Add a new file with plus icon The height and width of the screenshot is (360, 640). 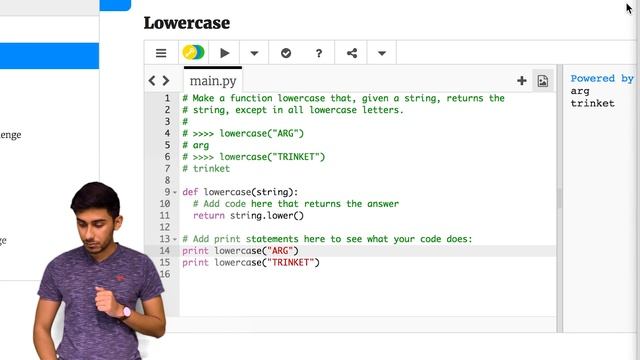click(521, 80)
